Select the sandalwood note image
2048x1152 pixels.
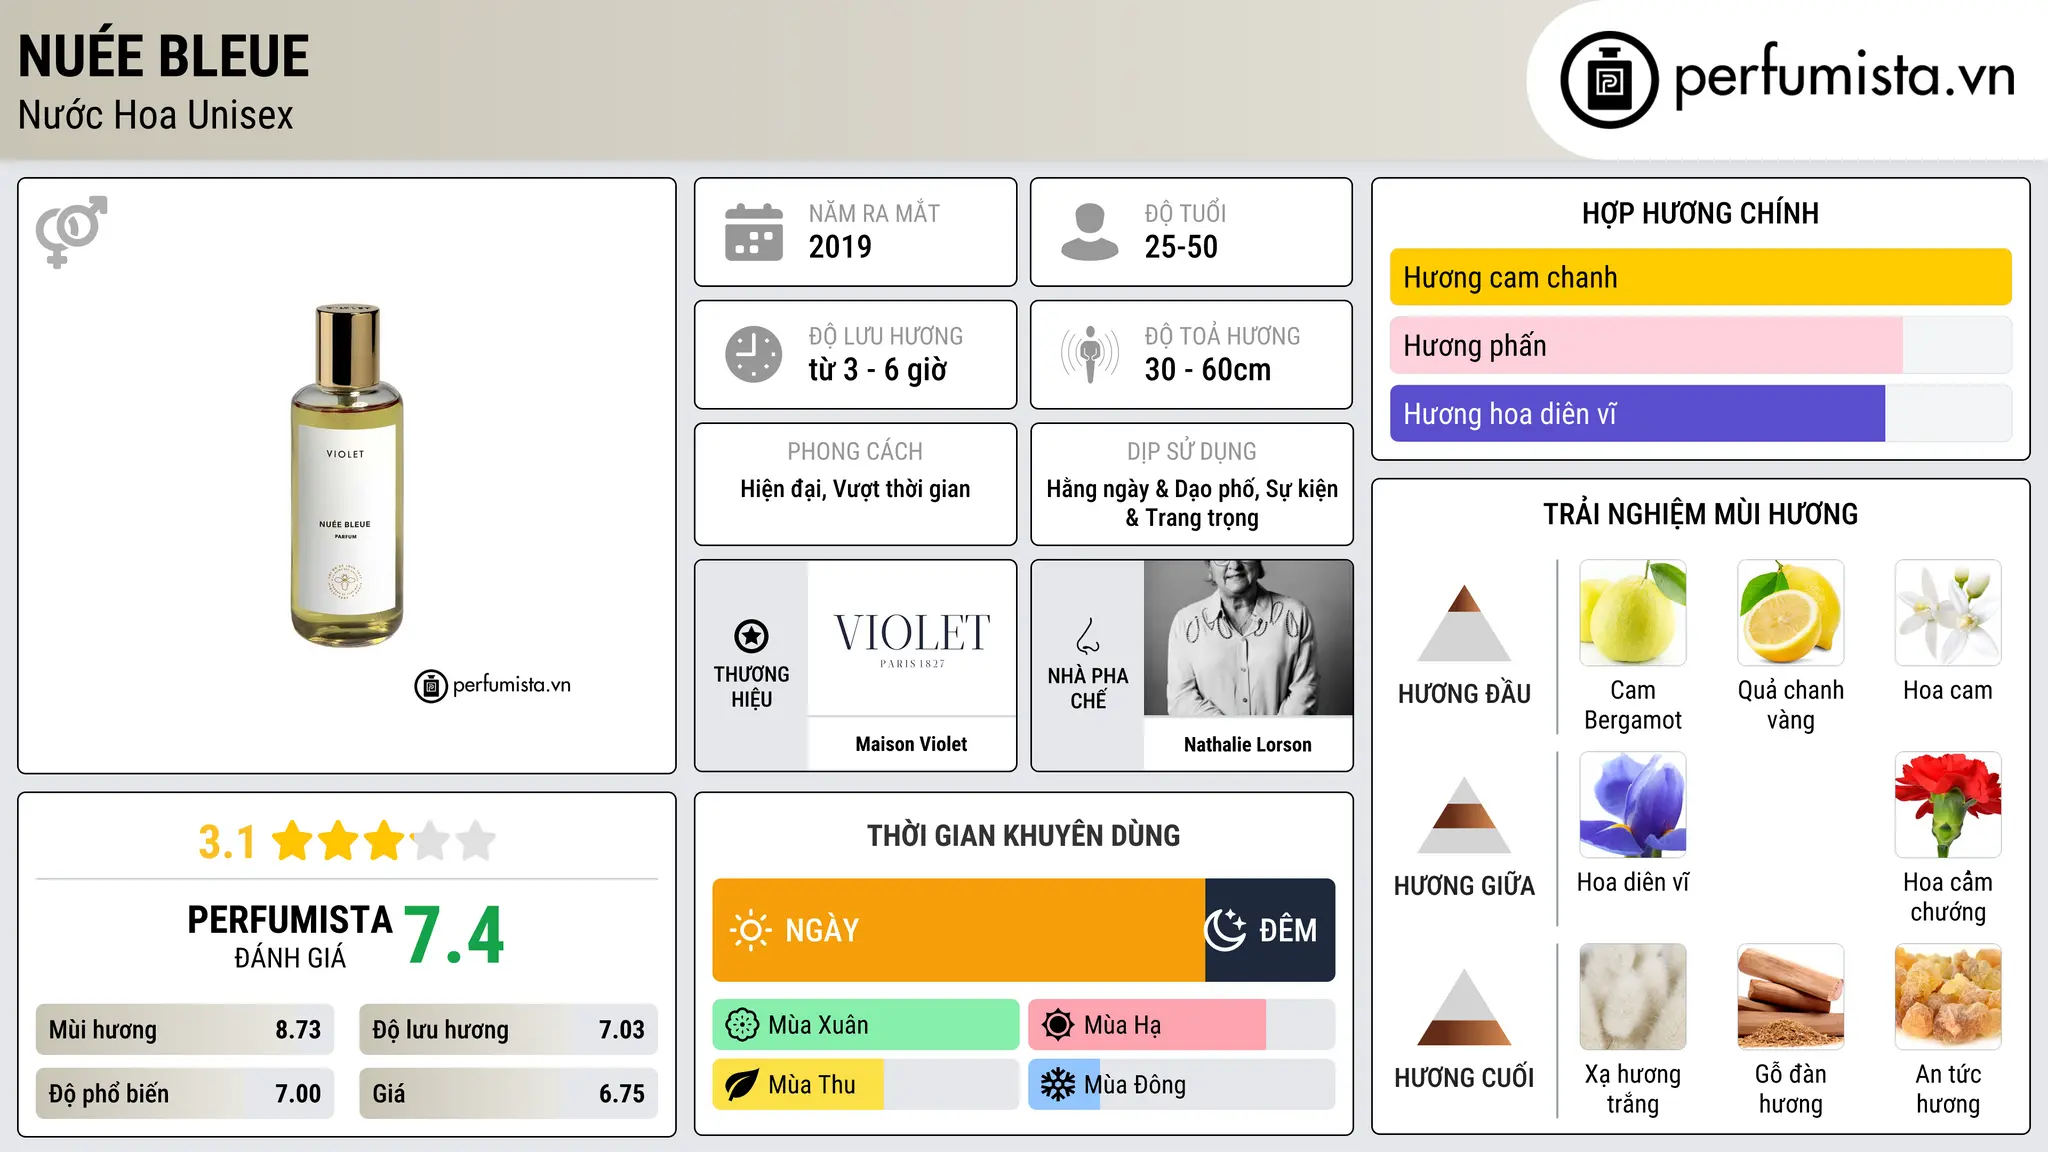[x=1790, y=997]
